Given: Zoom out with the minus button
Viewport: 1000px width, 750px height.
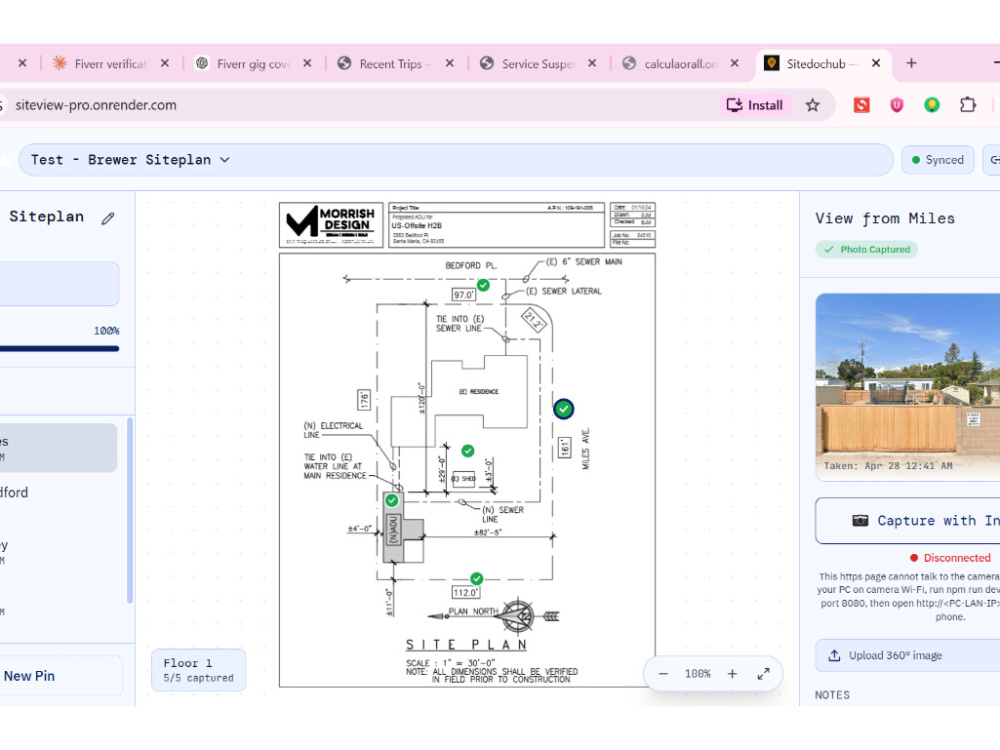Looking at the screenshot, I should [663, 673].
